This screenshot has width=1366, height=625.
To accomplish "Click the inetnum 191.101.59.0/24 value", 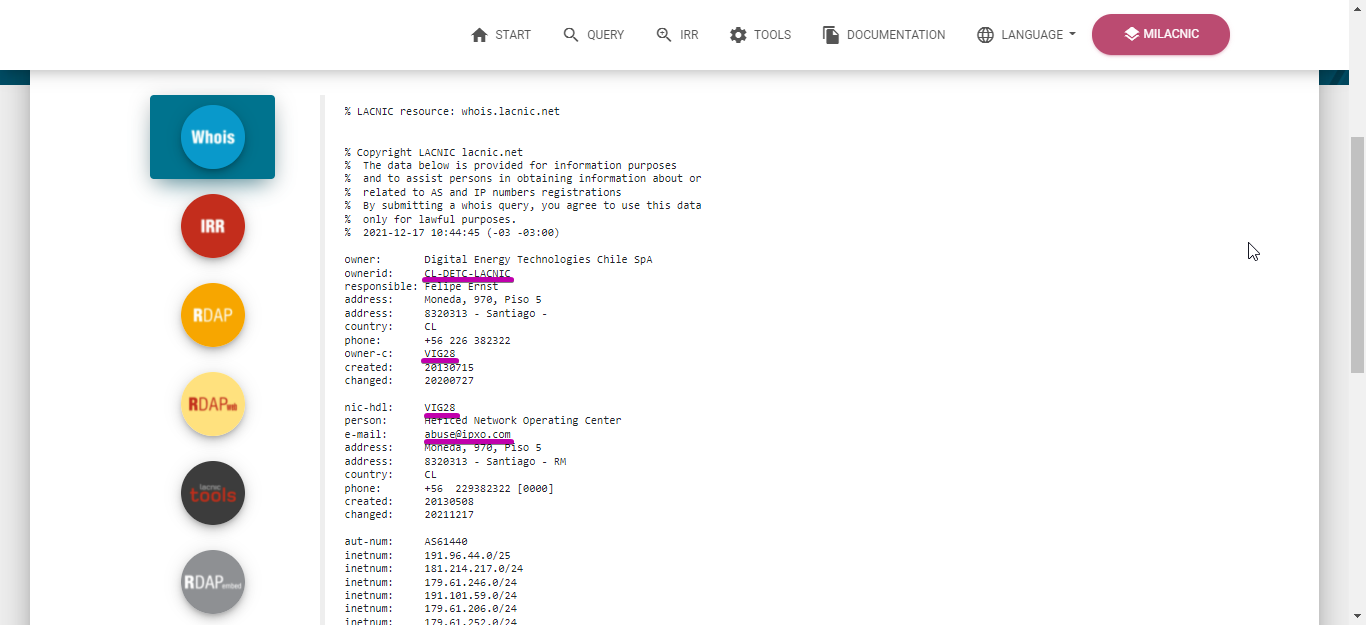I will pyautogui.click(x=470, y=596).
